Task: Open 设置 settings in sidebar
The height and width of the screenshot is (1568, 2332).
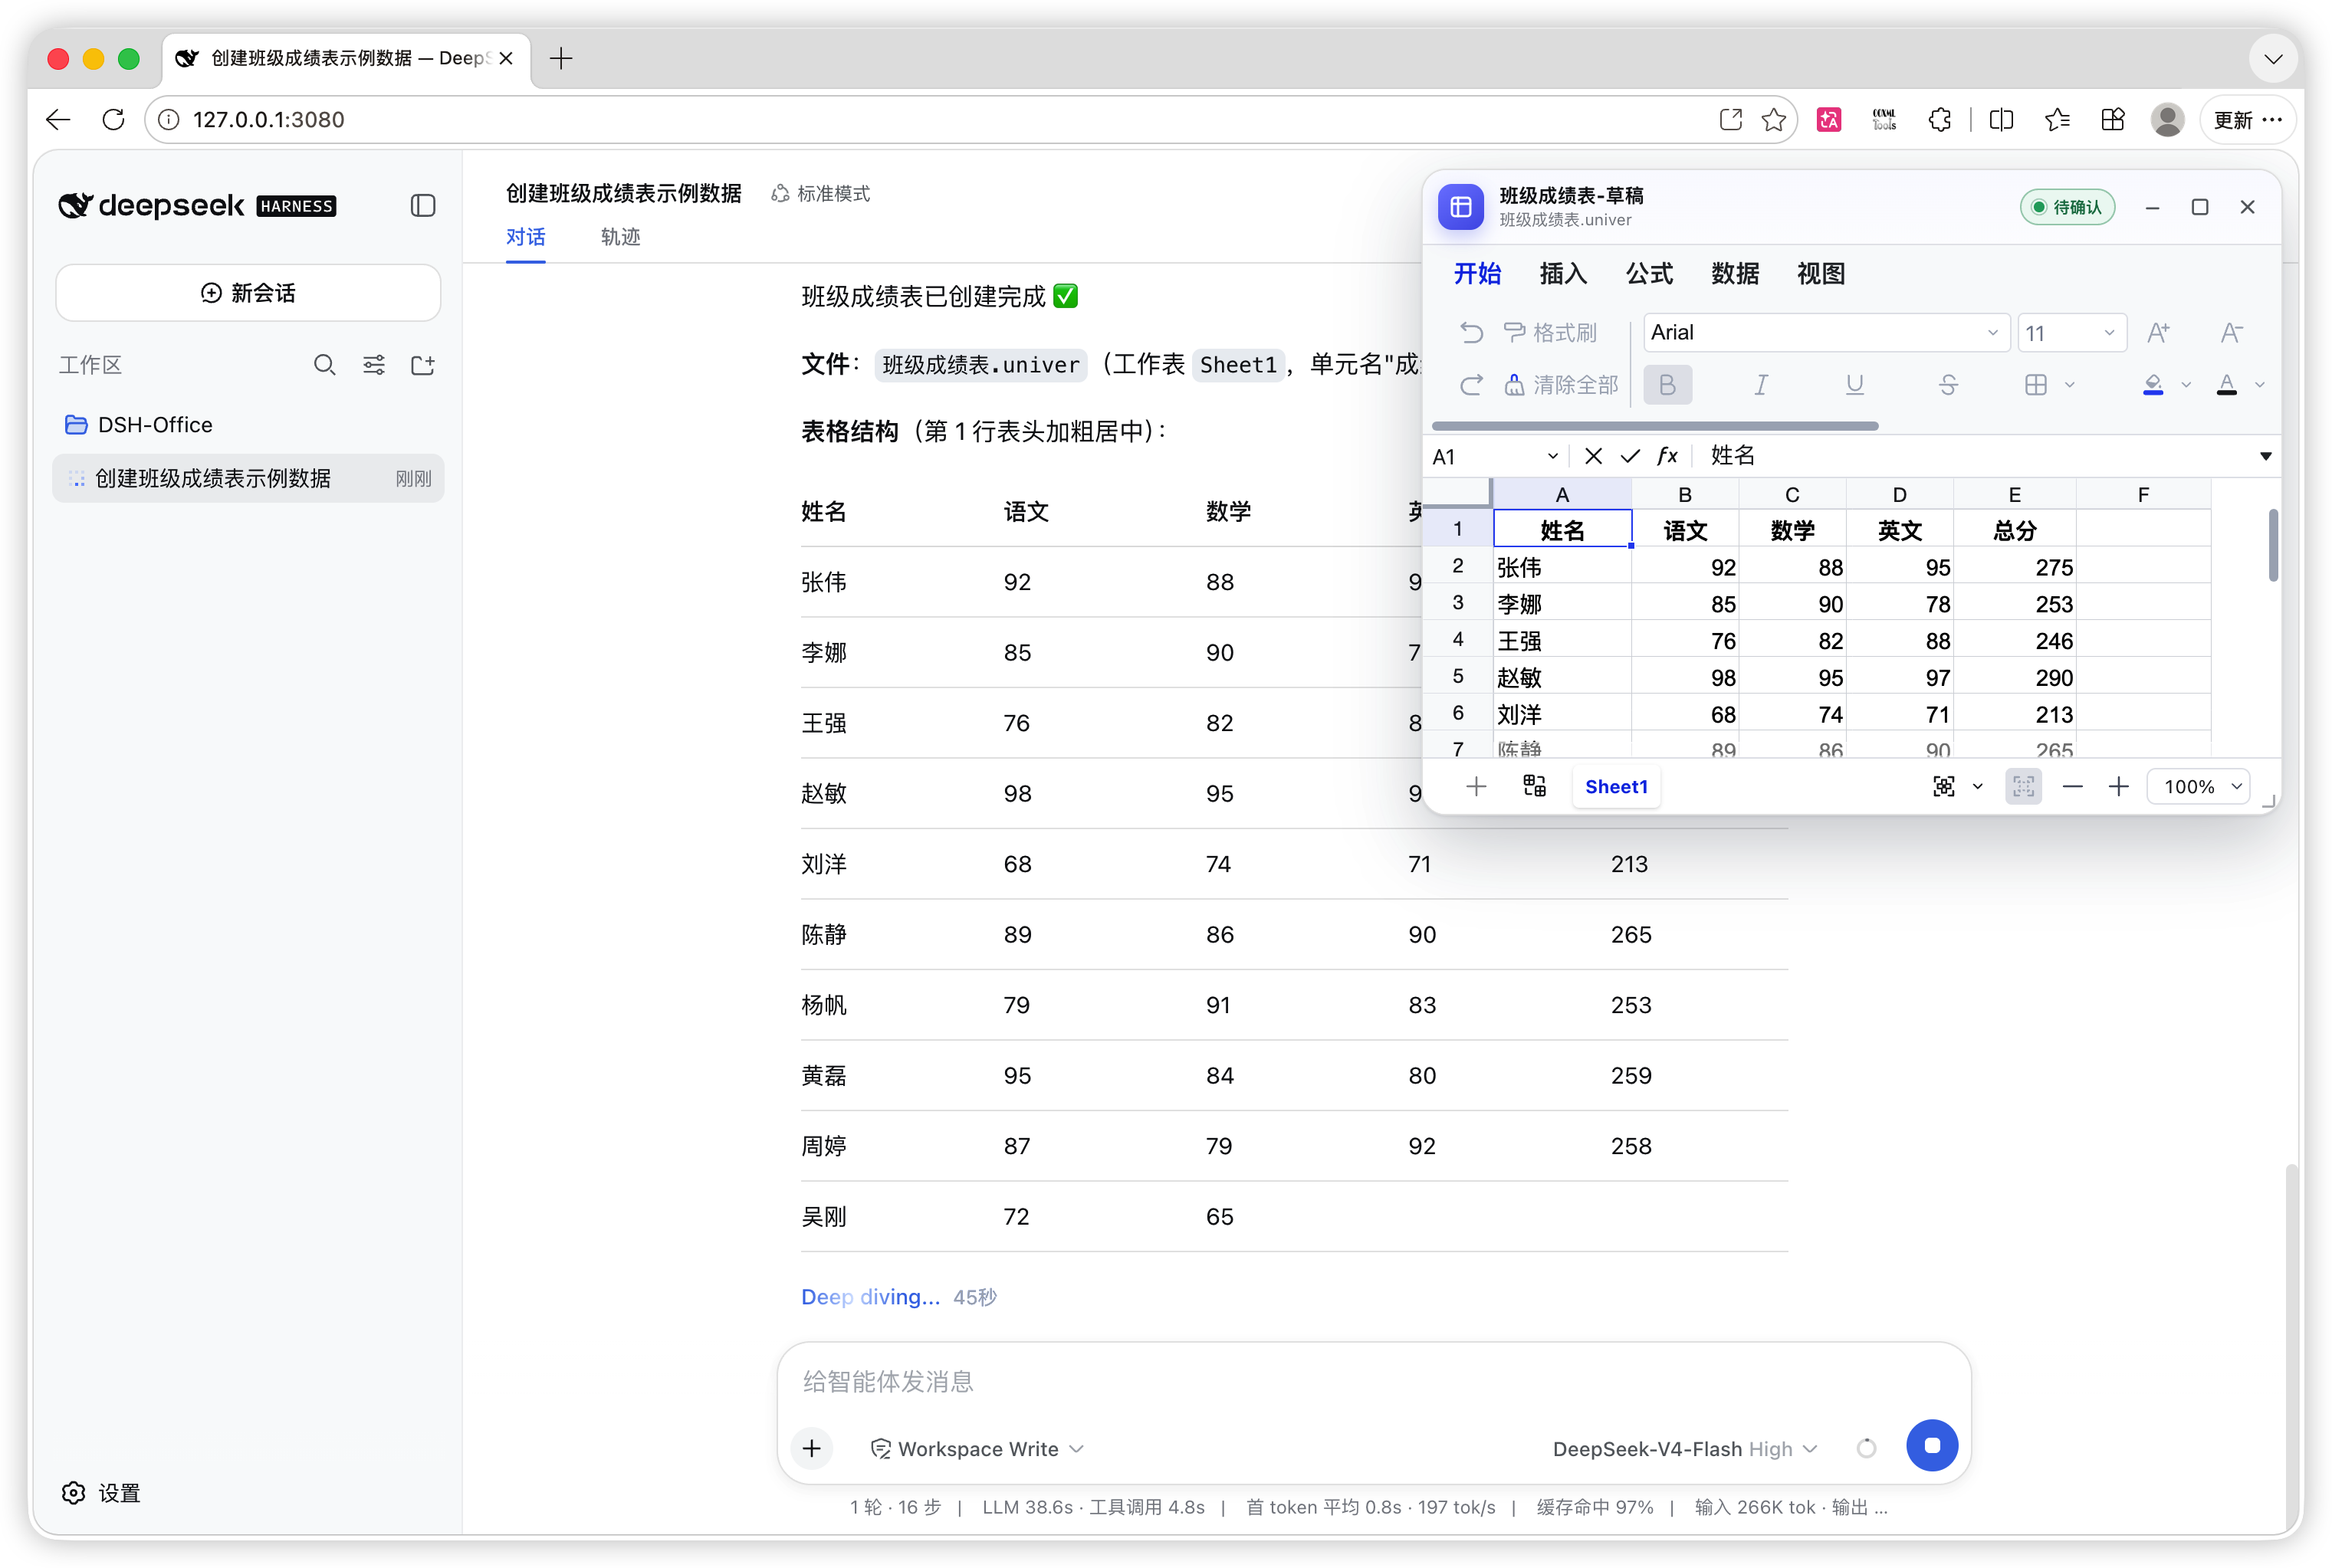Action: 101,1493
